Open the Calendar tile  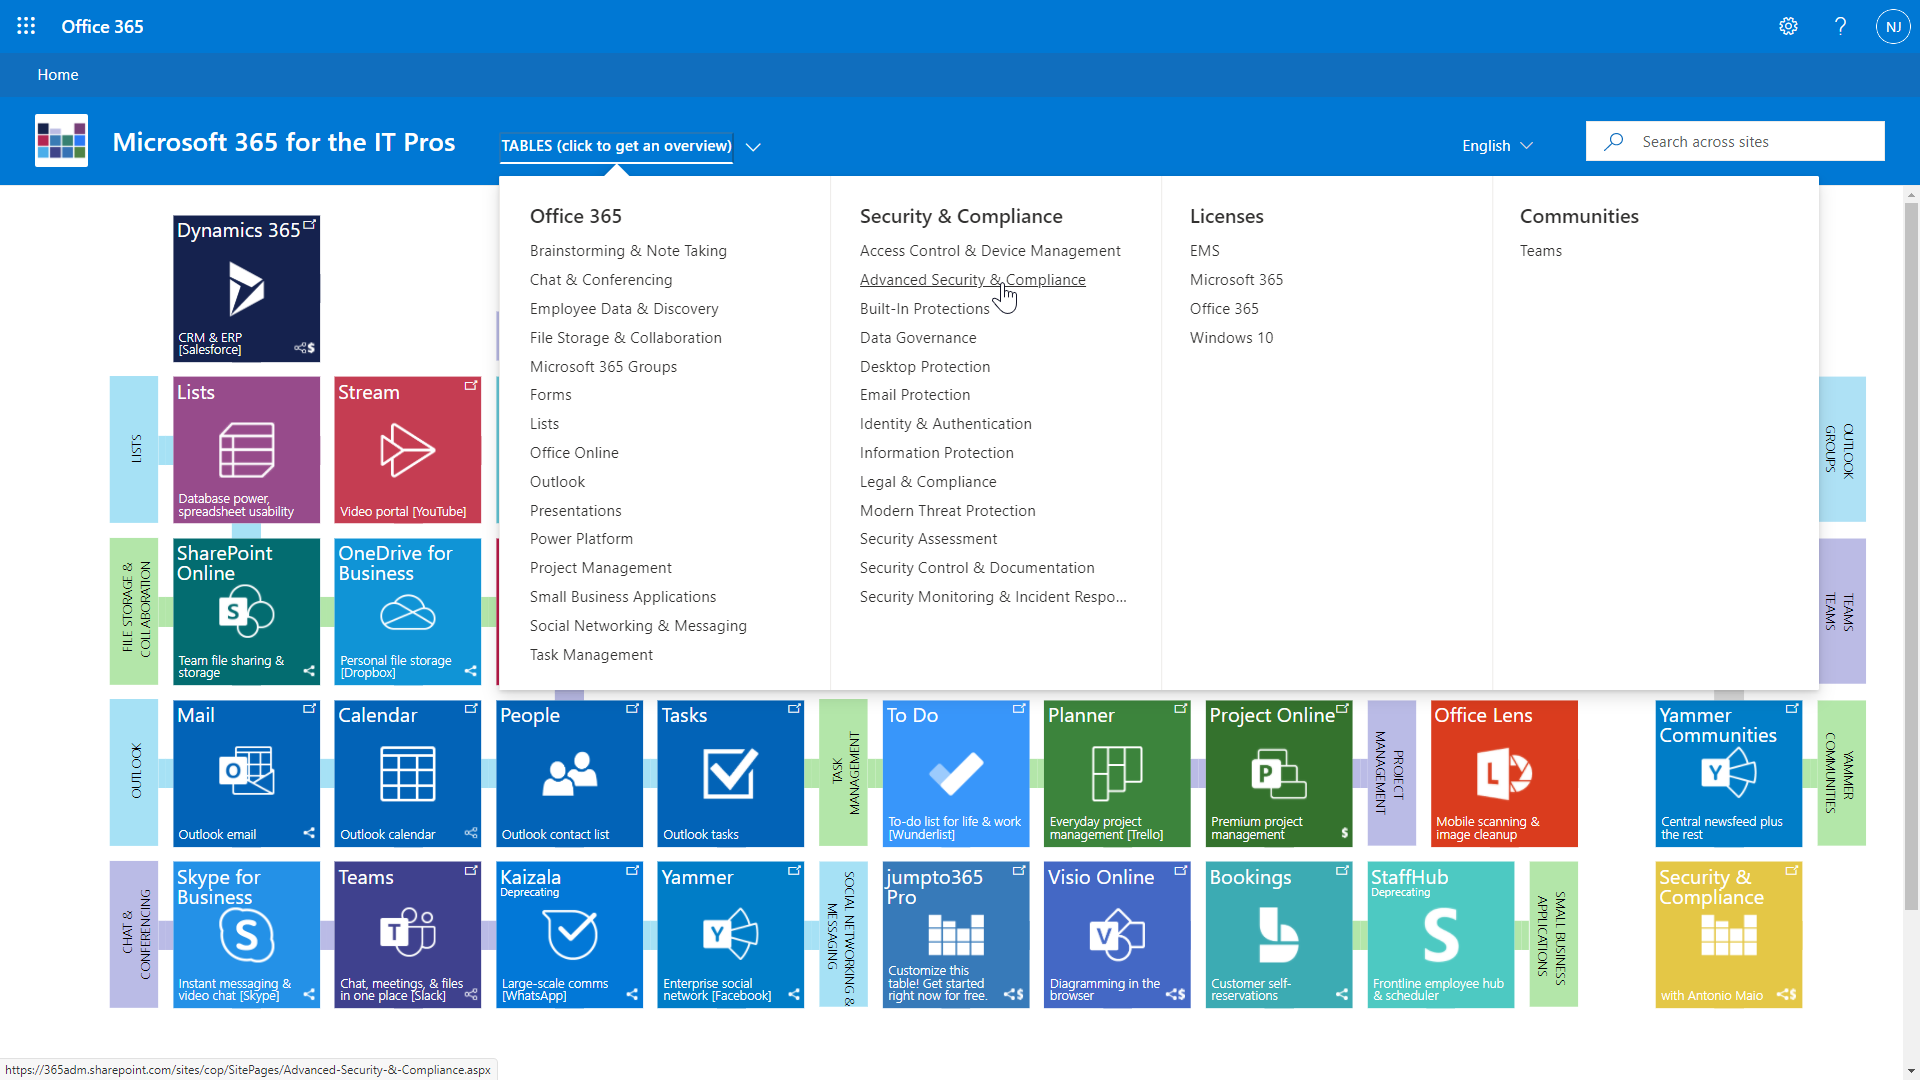click(x=408, y=774)
